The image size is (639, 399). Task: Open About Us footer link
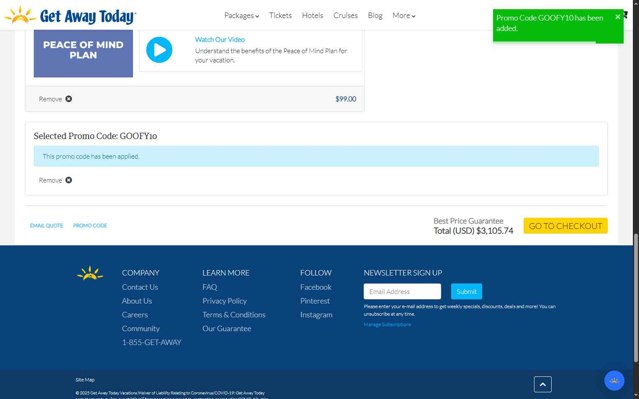[x=137, y=301]
